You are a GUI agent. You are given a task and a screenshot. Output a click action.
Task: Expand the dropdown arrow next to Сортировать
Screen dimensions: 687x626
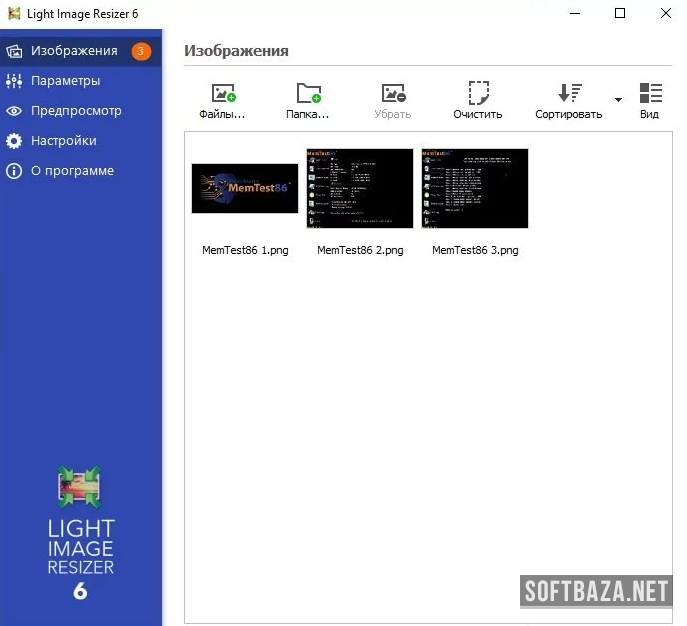click(618, 100)
